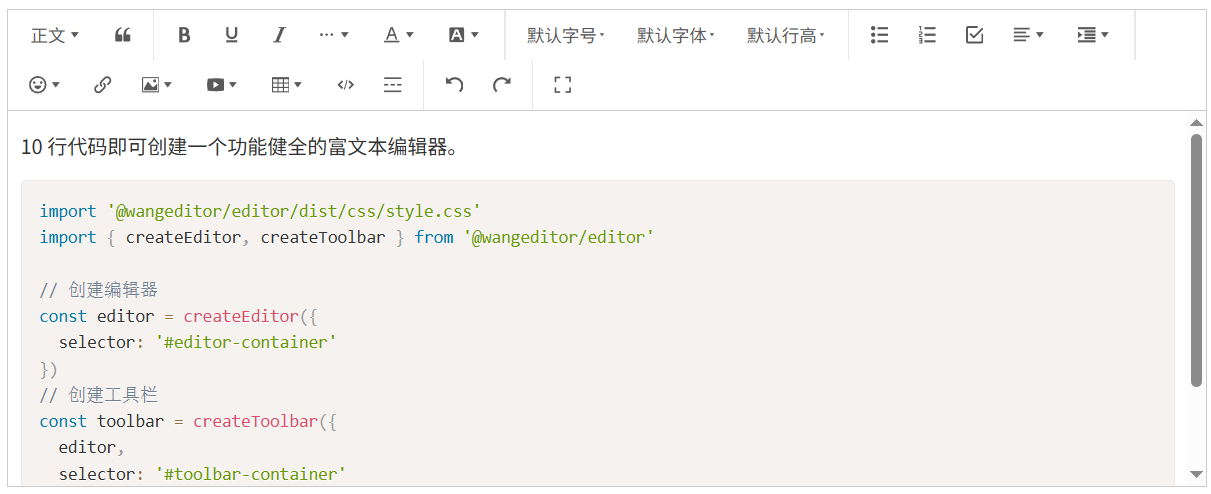Open the 默认字号 font size dropdown
The height and width of the screenshot is (494, 1211).
pos(565,35)
